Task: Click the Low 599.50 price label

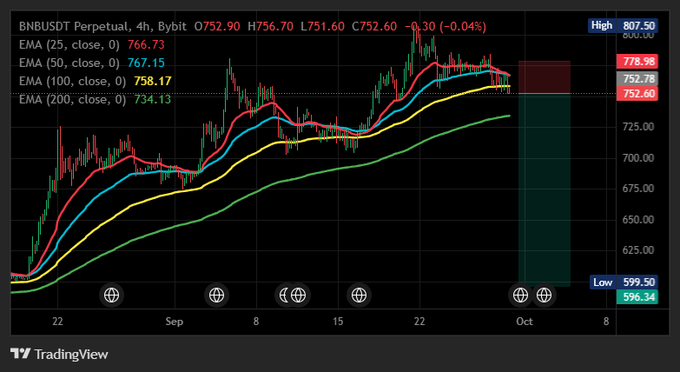Action: (x=623, y=282)
